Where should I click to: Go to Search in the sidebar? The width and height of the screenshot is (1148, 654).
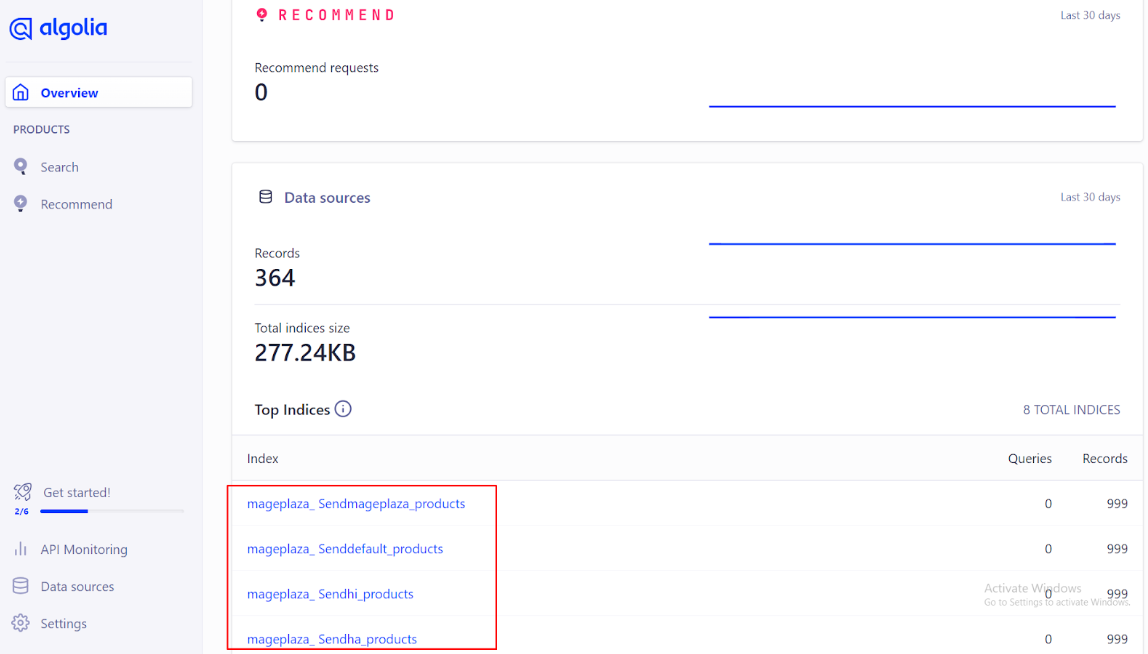(x=59, y=167)
